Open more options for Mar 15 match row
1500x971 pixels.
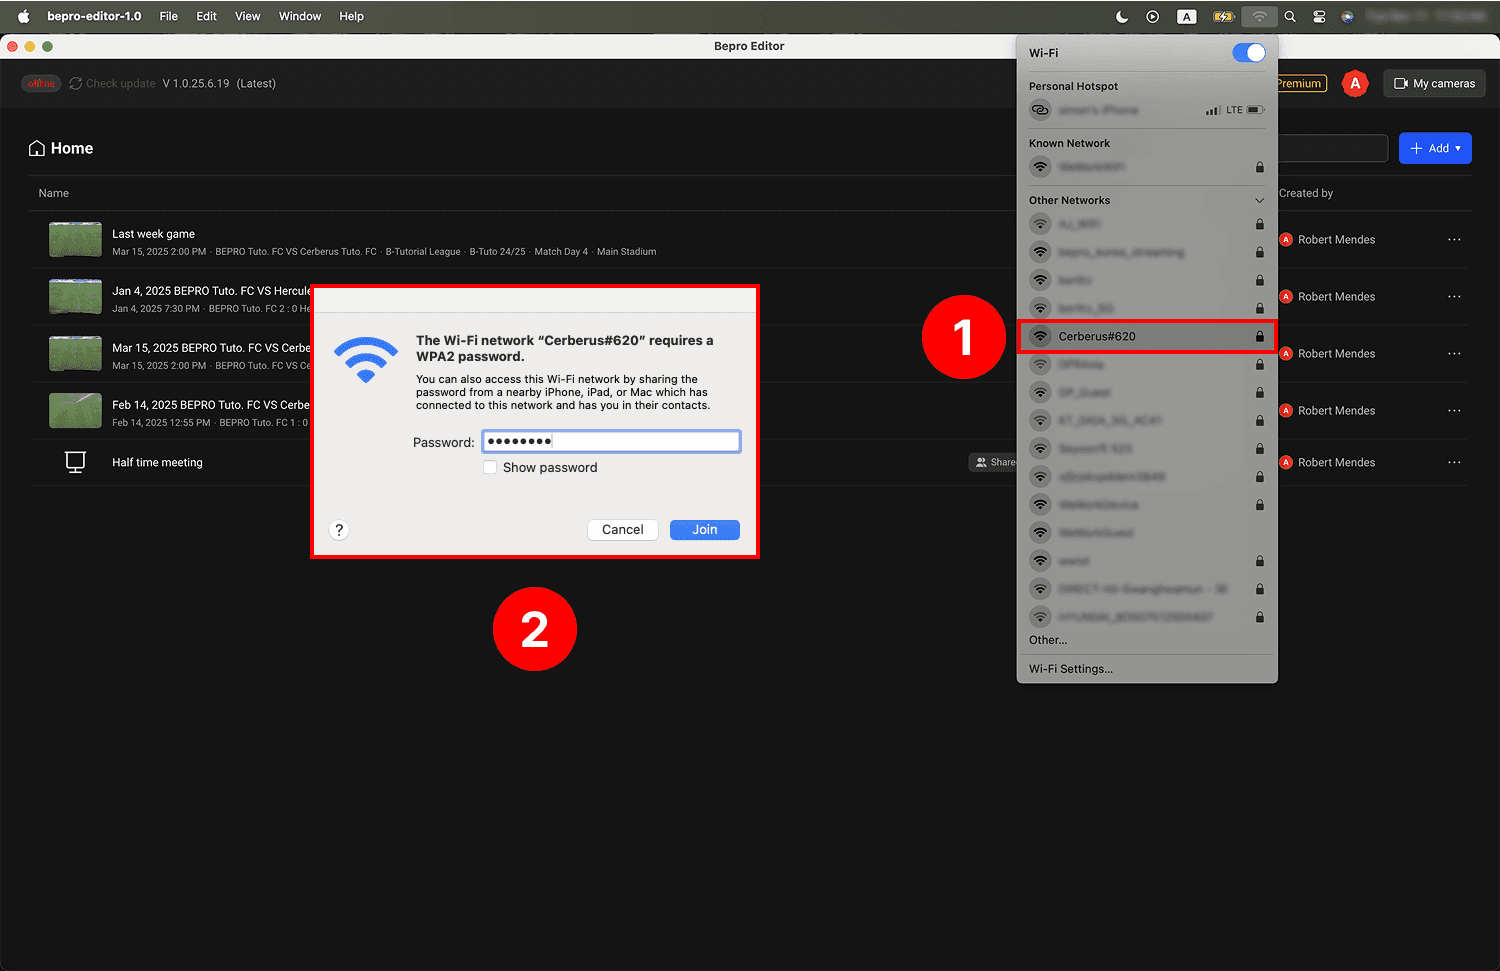pyautogui.click(x=1454, y=354)
